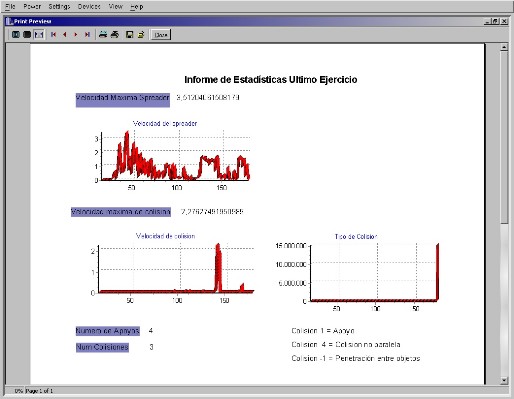Open the Devices menu
Image resolution: width=514 pixels, height=399 pixels.
tap(89, 6)
